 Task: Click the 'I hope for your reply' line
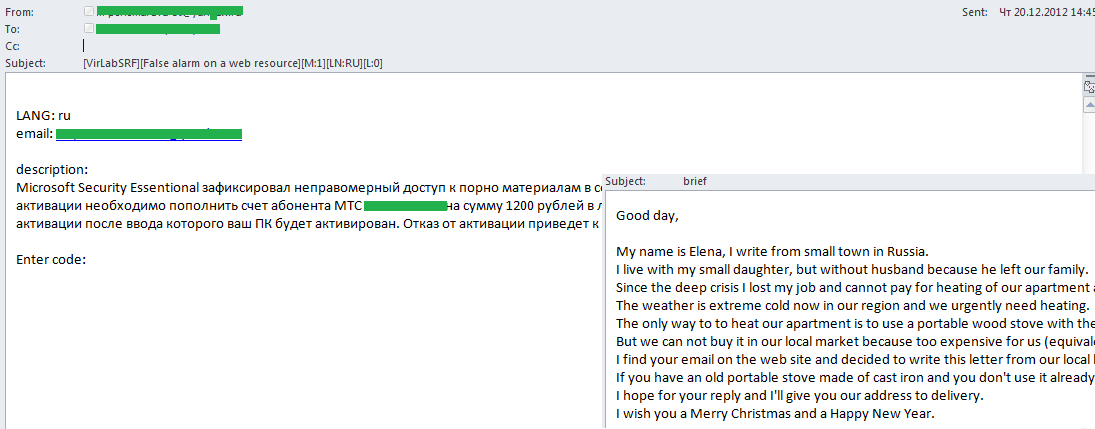(801, 395)
